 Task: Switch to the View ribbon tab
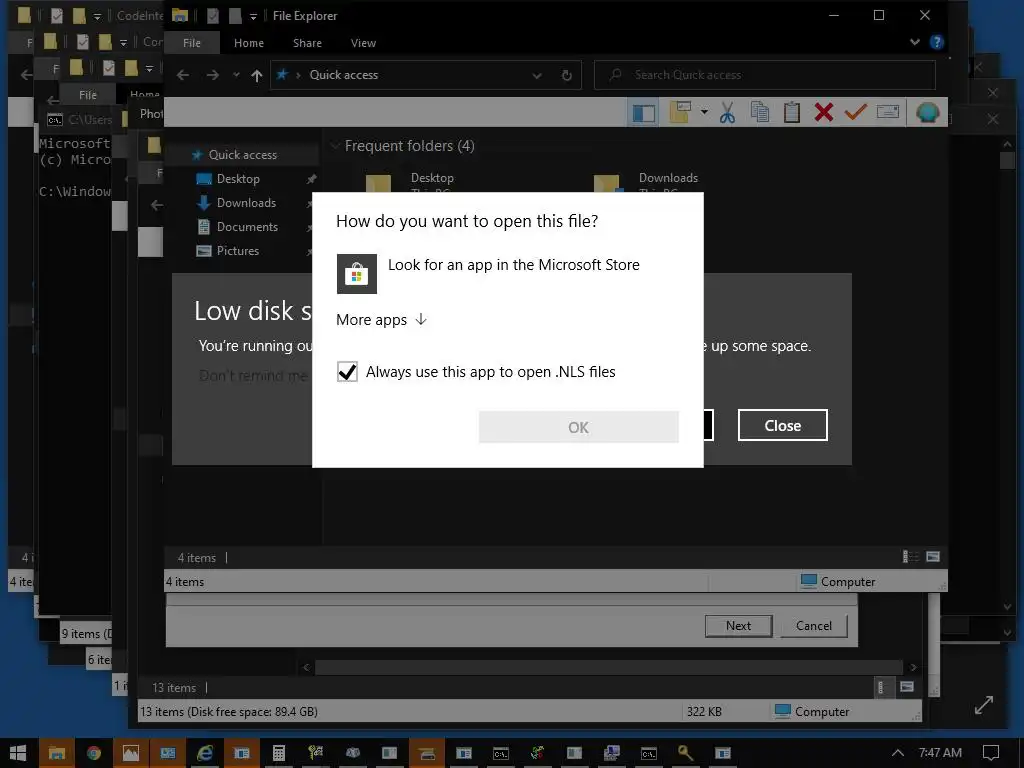click(x=363, y=43)
